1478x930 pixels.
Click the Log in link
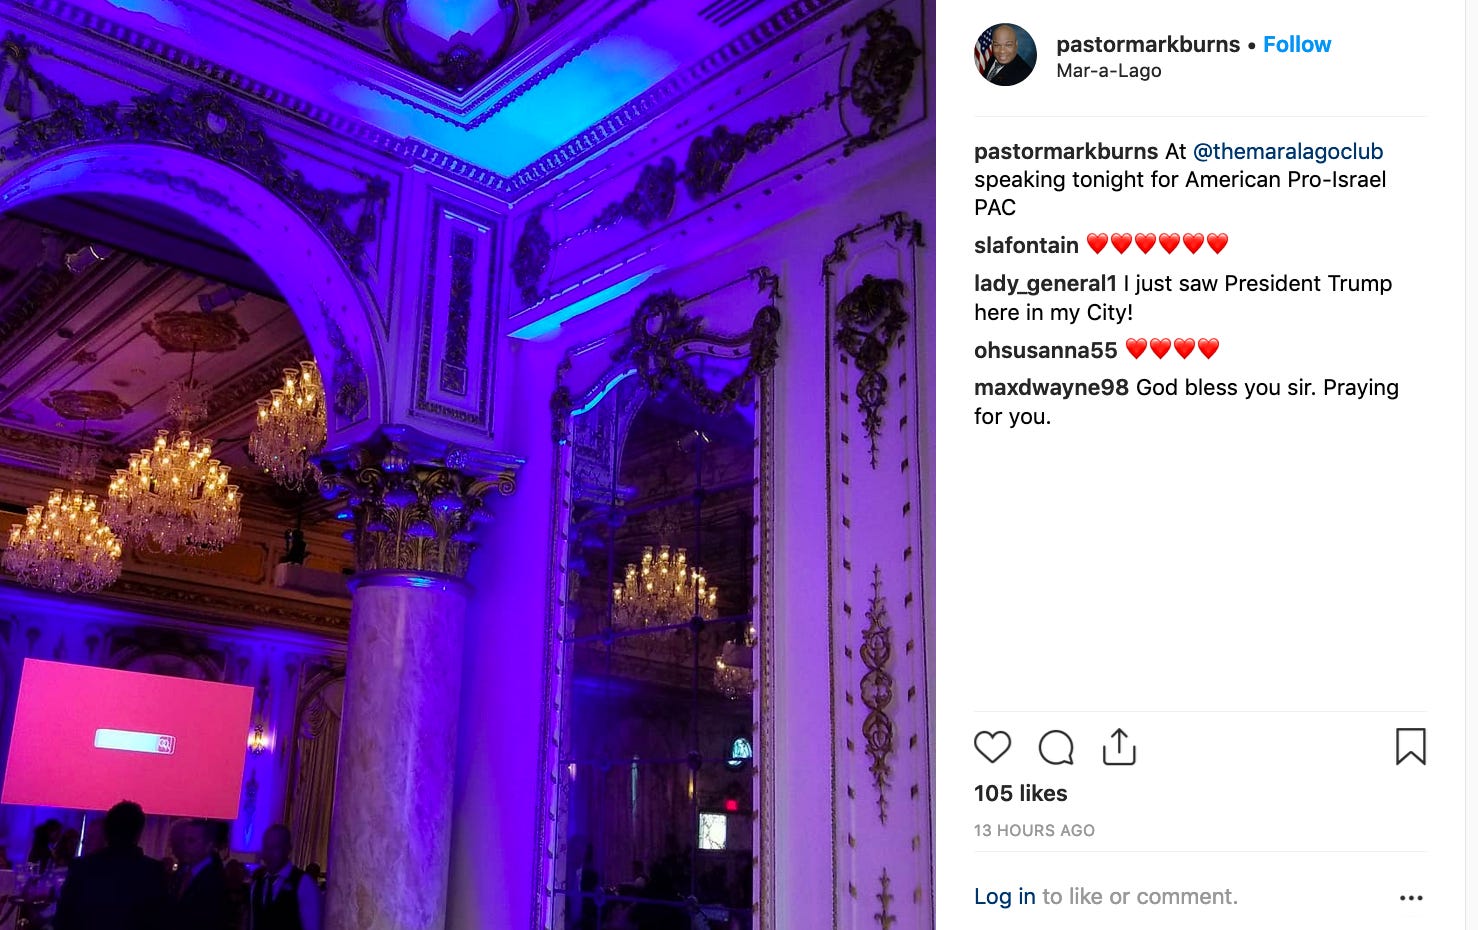click(x=1005, y=897)
